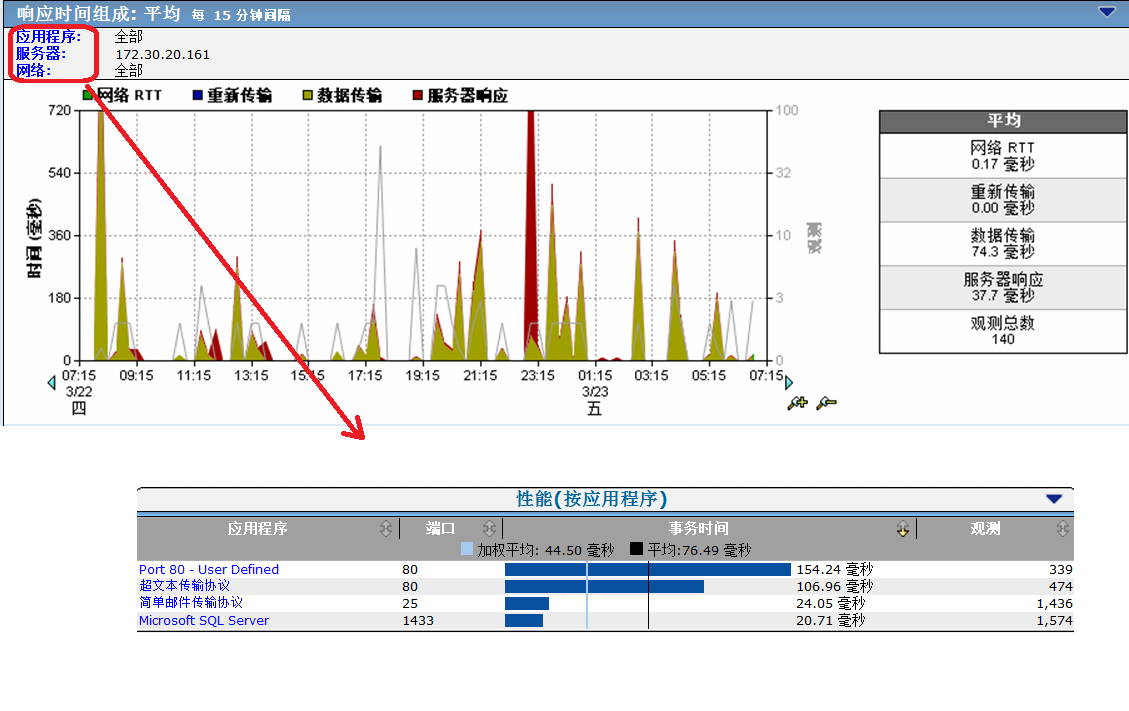This screenshot has width=1129, height=711.
Task: Go to later time range with right arrow
Action: tap(788, 383)
